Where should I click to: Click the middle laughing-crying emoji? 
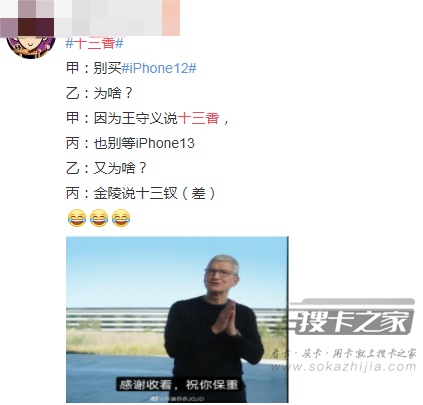pyautogui.click(x=99, y=218)
